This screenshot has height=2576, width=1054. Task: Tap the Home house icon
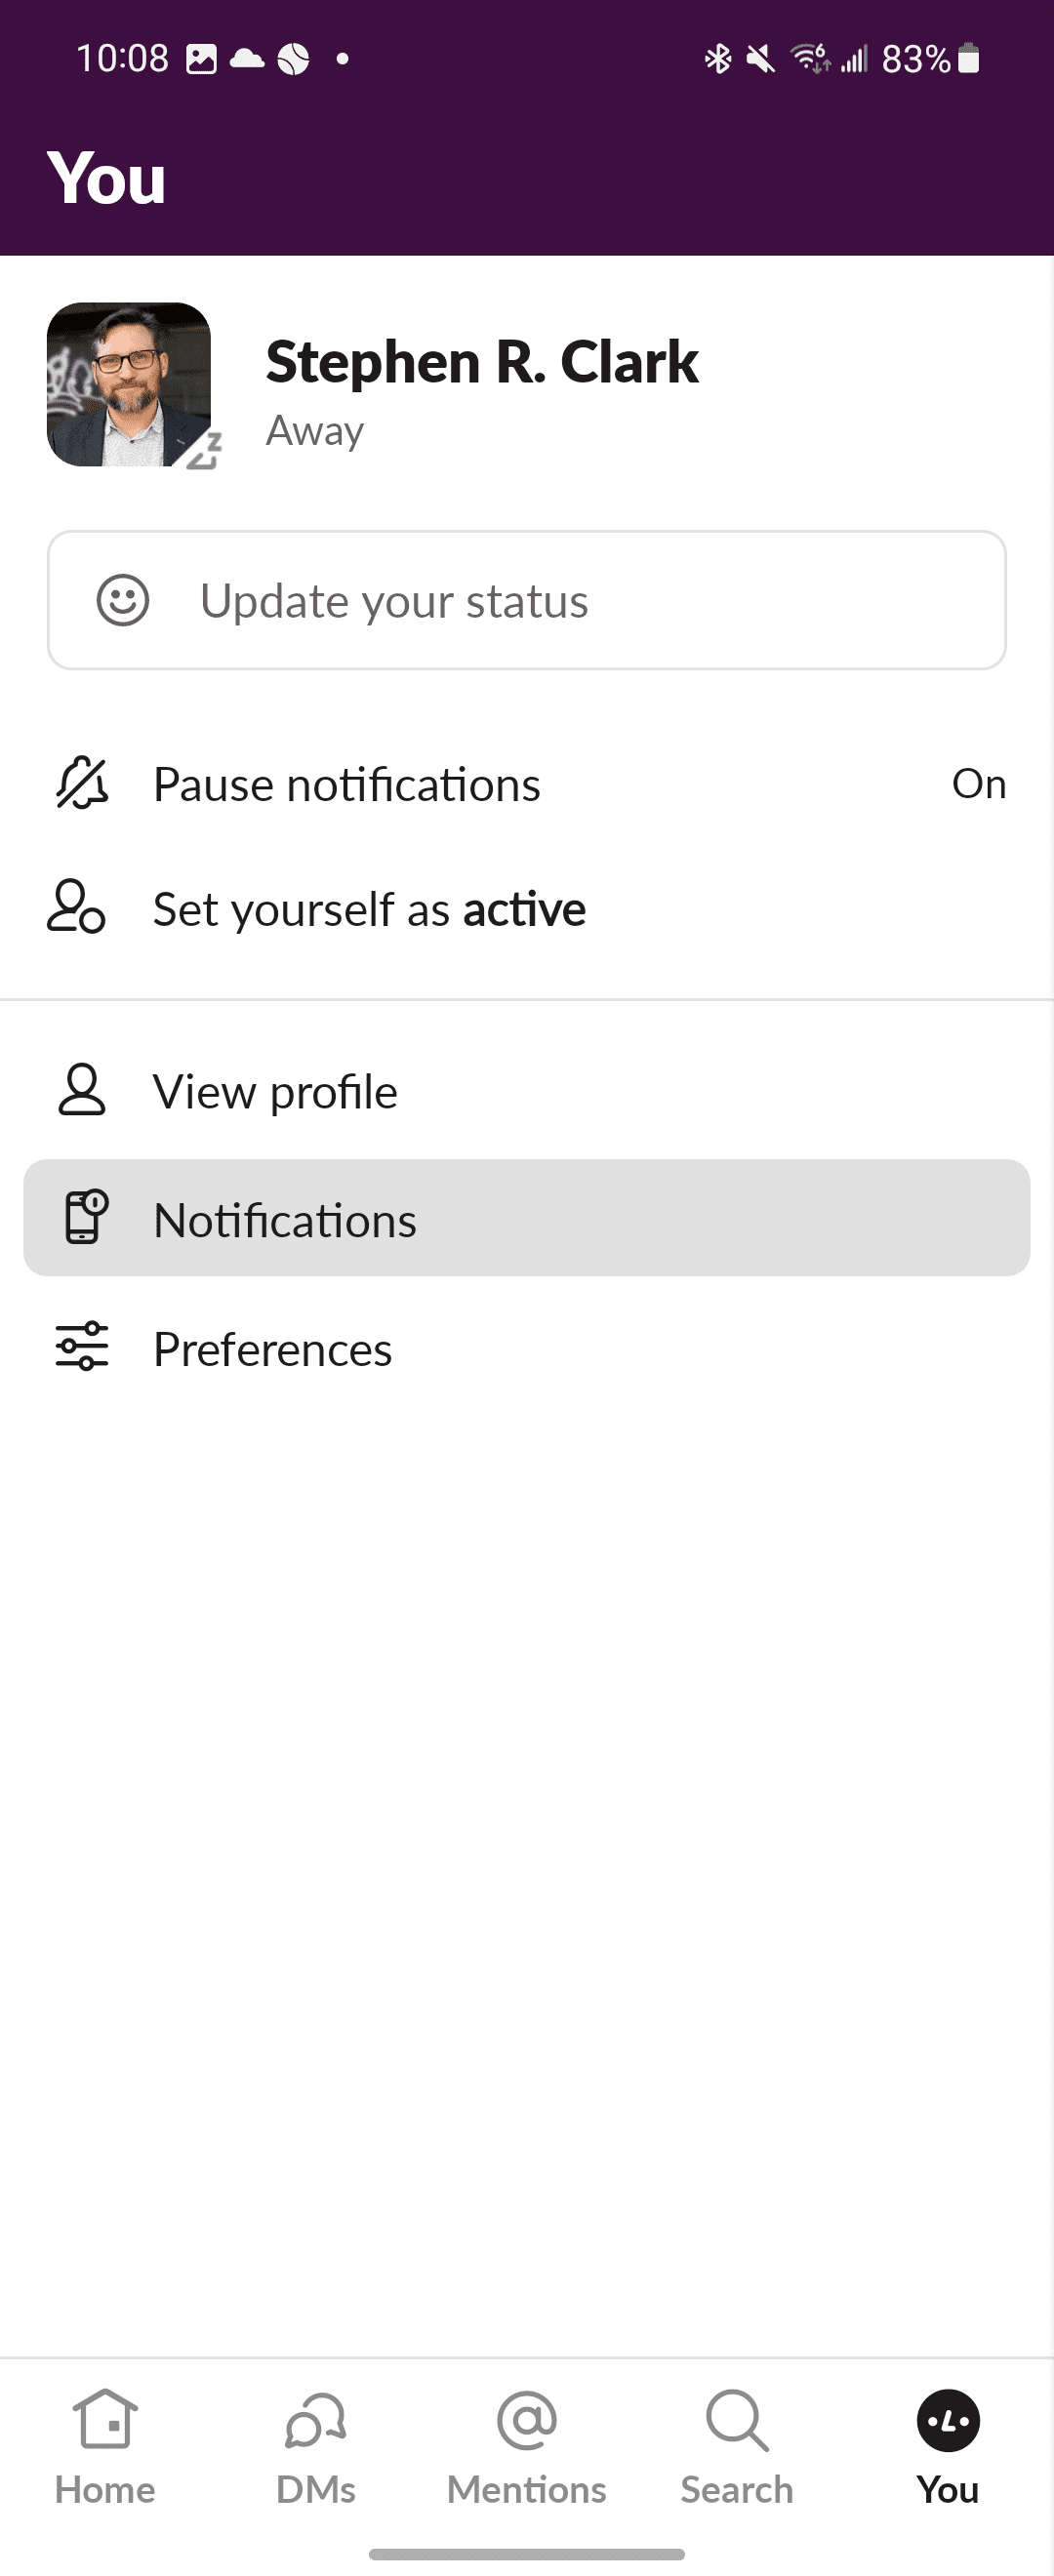click(x=105, y=2420)
